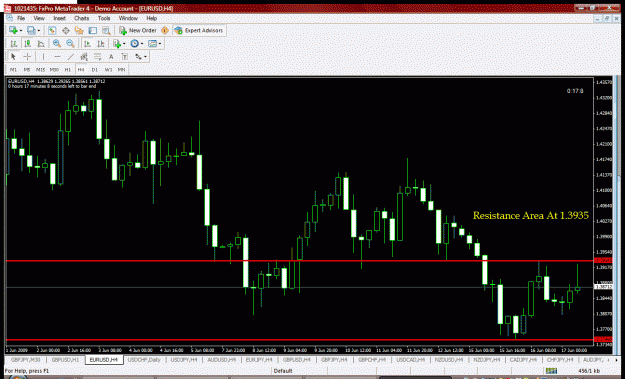Open the Strategy Tester icon
This screenshot has width=625, height=379.
pos(106,30)
